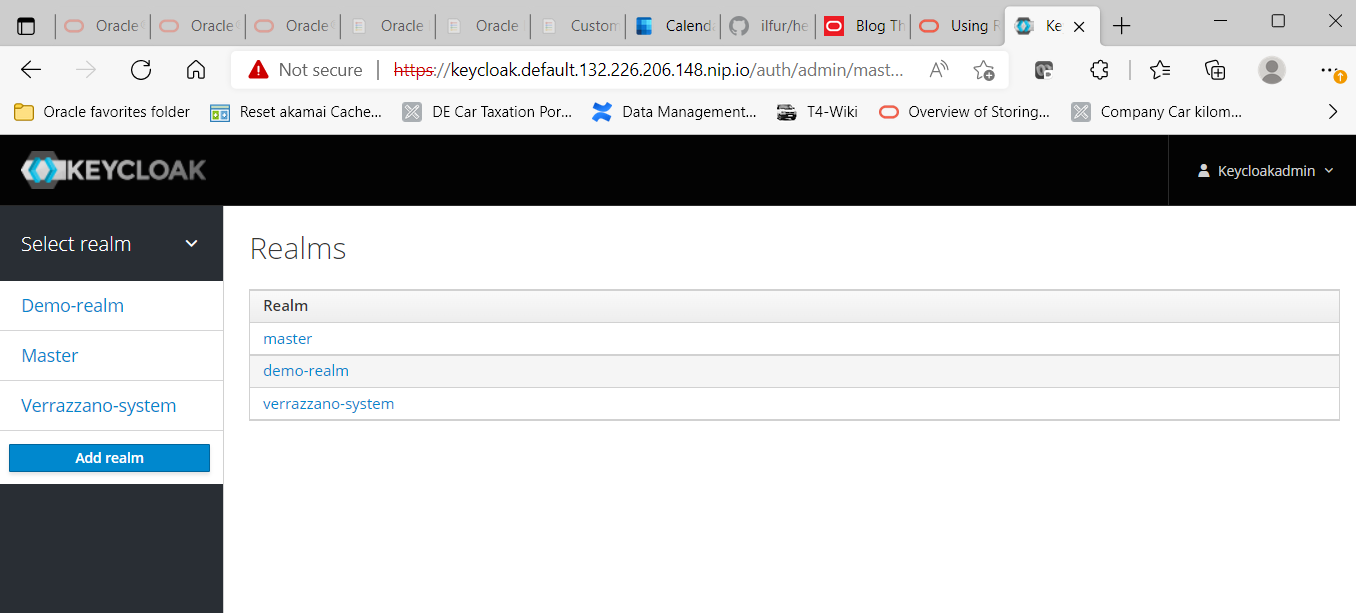1356x613 pixels.
Task: Click the read aloud icon in address bar
Action: tap(939, 70)
